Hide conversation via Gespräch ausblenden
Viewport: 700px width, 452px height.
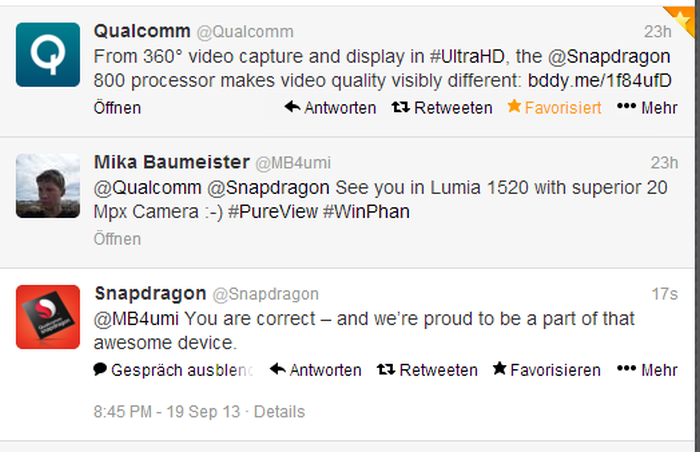[x=173, y=370]
